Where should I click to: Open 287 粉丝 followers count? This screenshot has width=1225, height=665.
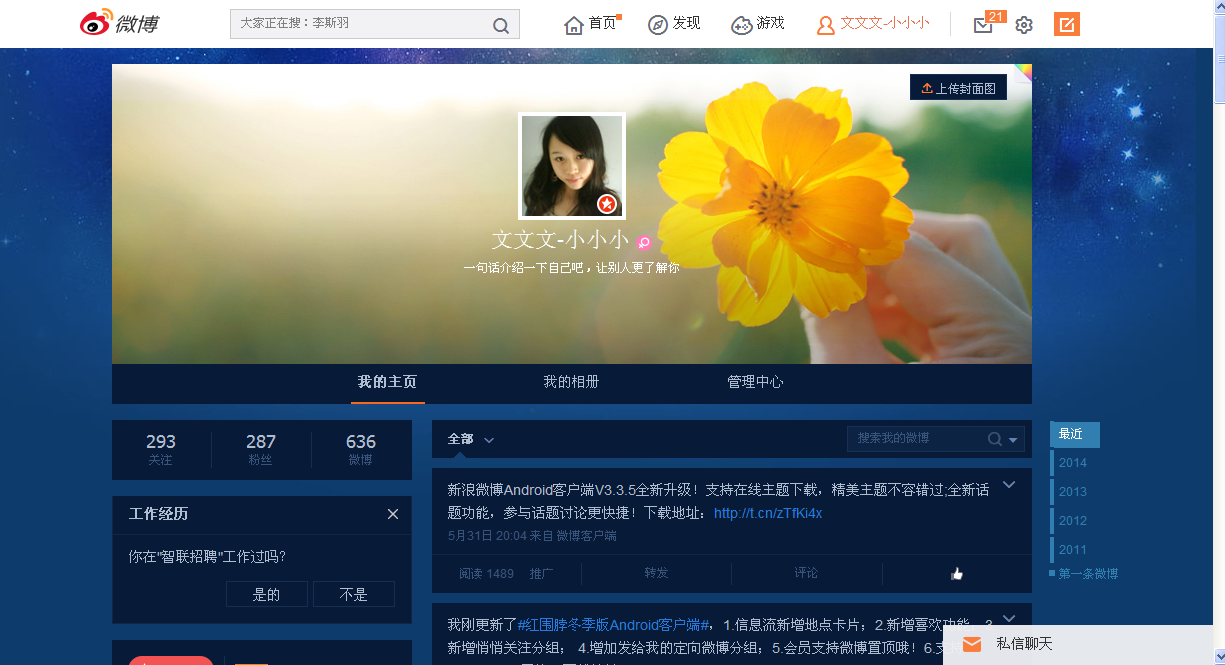click(261, 450)
